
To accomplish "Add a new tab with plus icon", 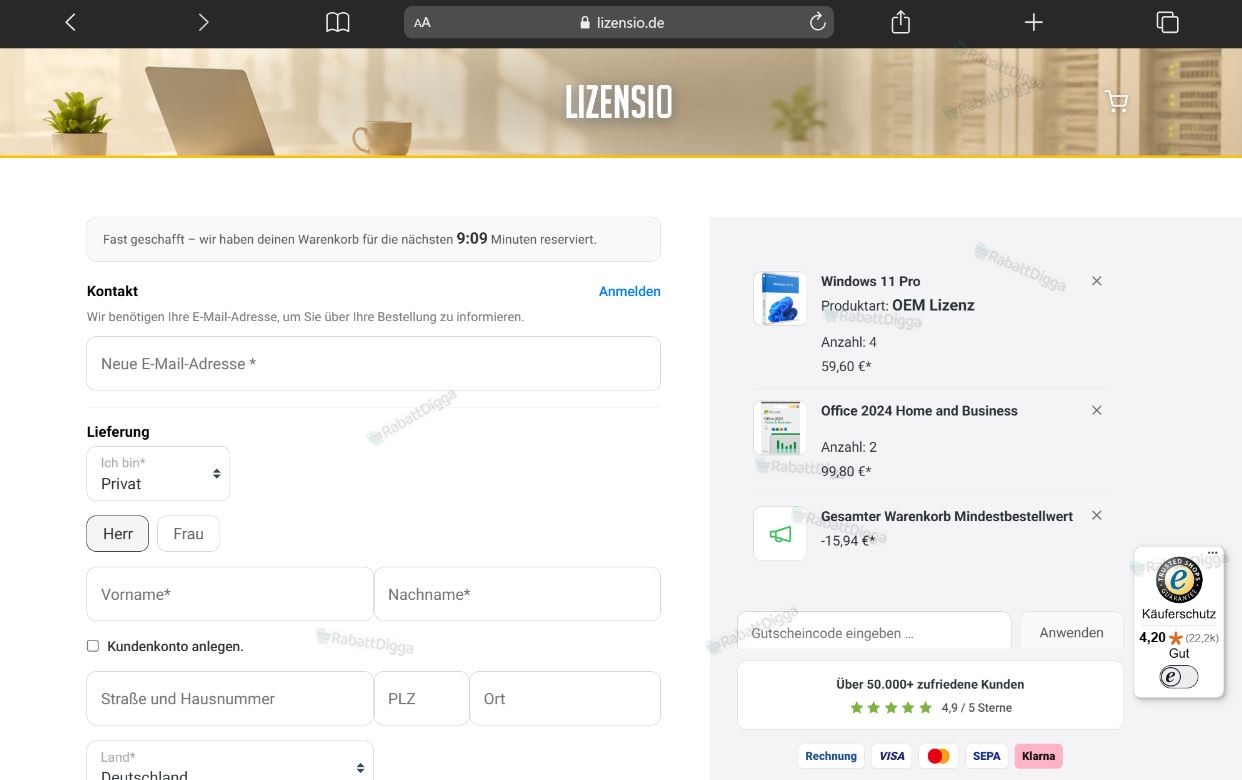I will tap(1034, 22).
